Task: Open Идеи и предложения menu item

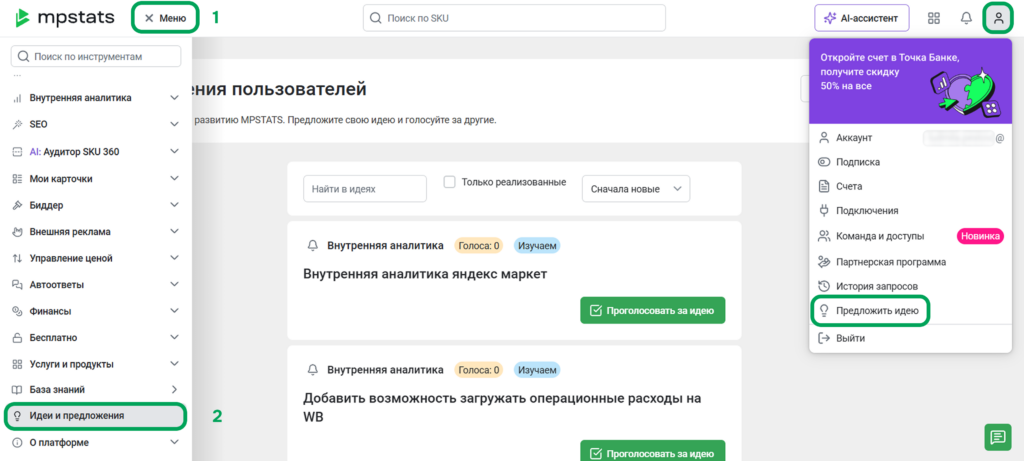Action: point(95,416)
